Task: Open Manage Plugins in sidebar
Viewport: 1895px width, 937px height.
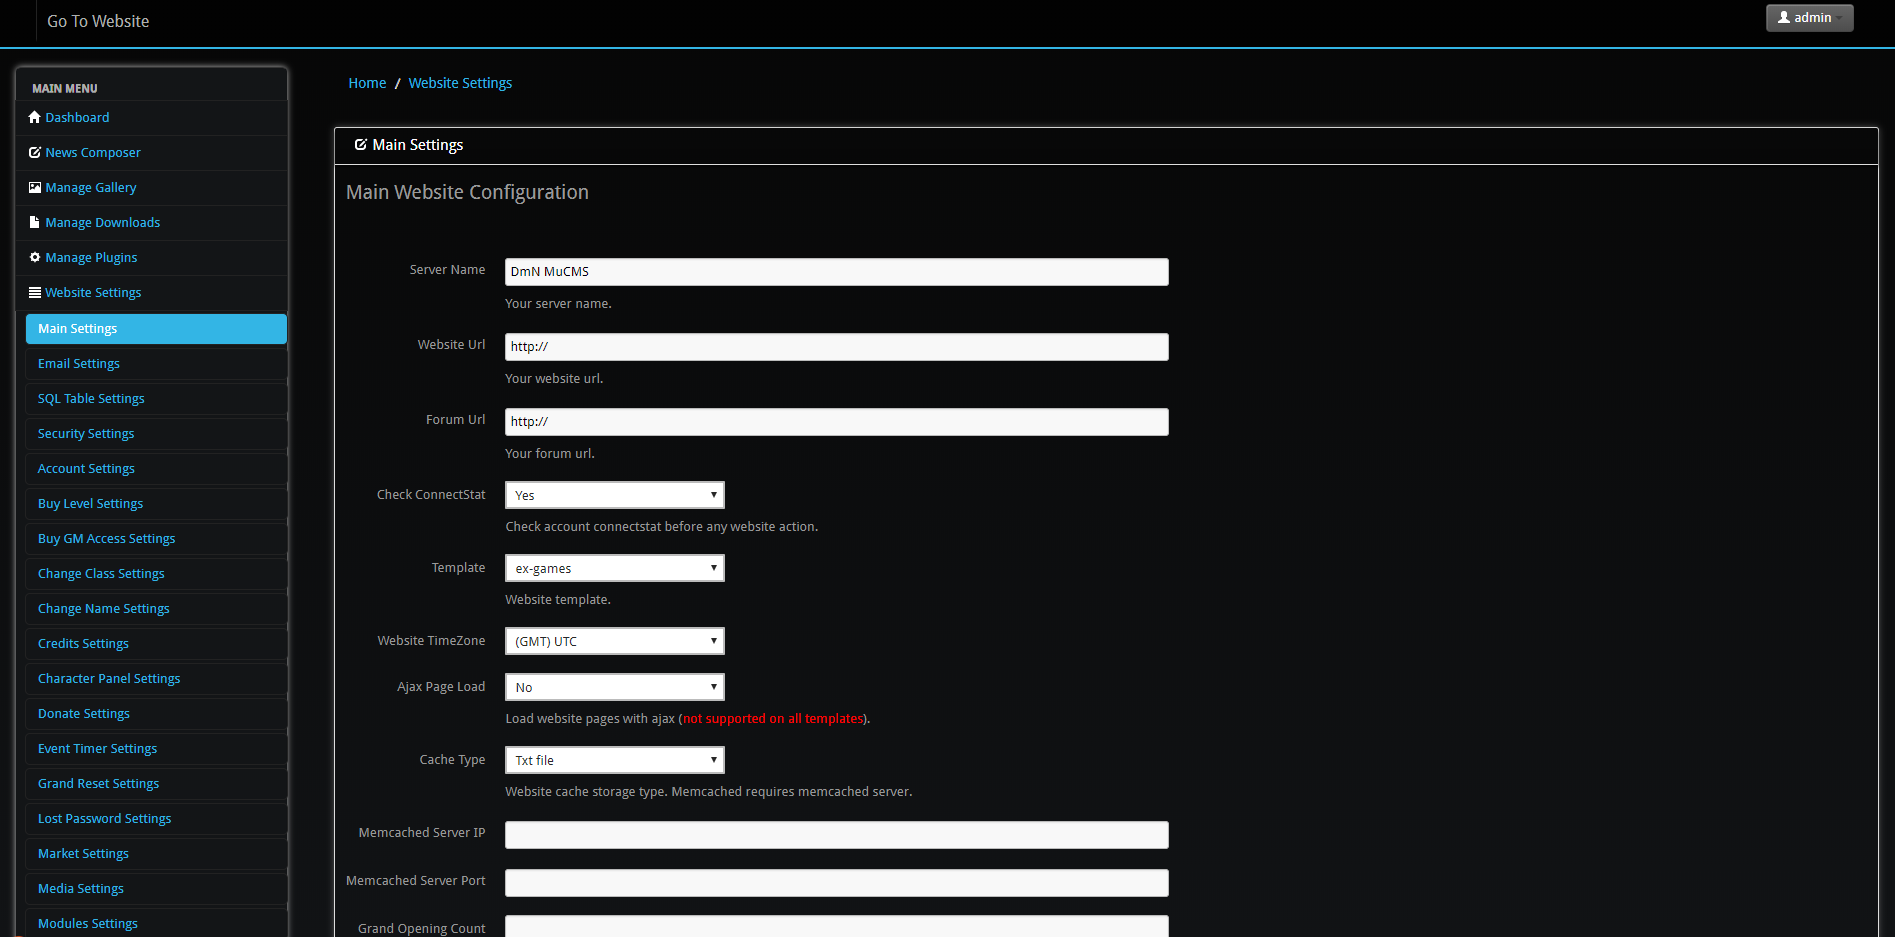Action: click(152, 258)
